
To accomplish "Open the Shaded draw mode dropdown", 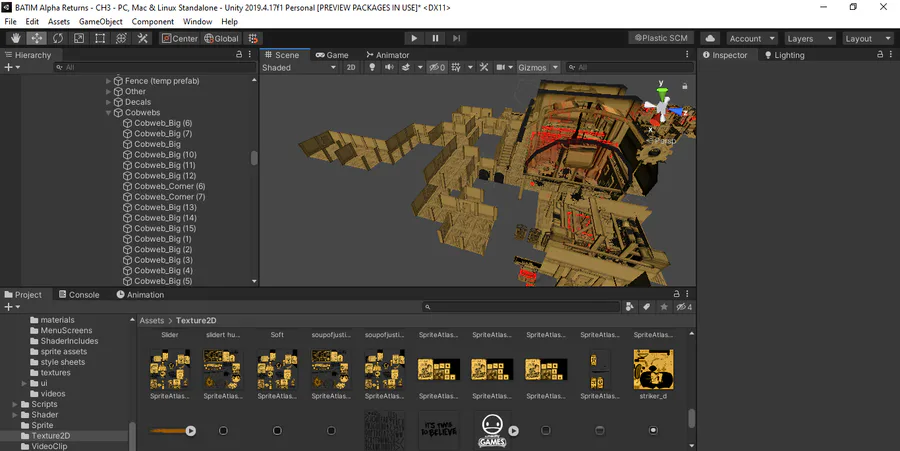I will point(299,67).
